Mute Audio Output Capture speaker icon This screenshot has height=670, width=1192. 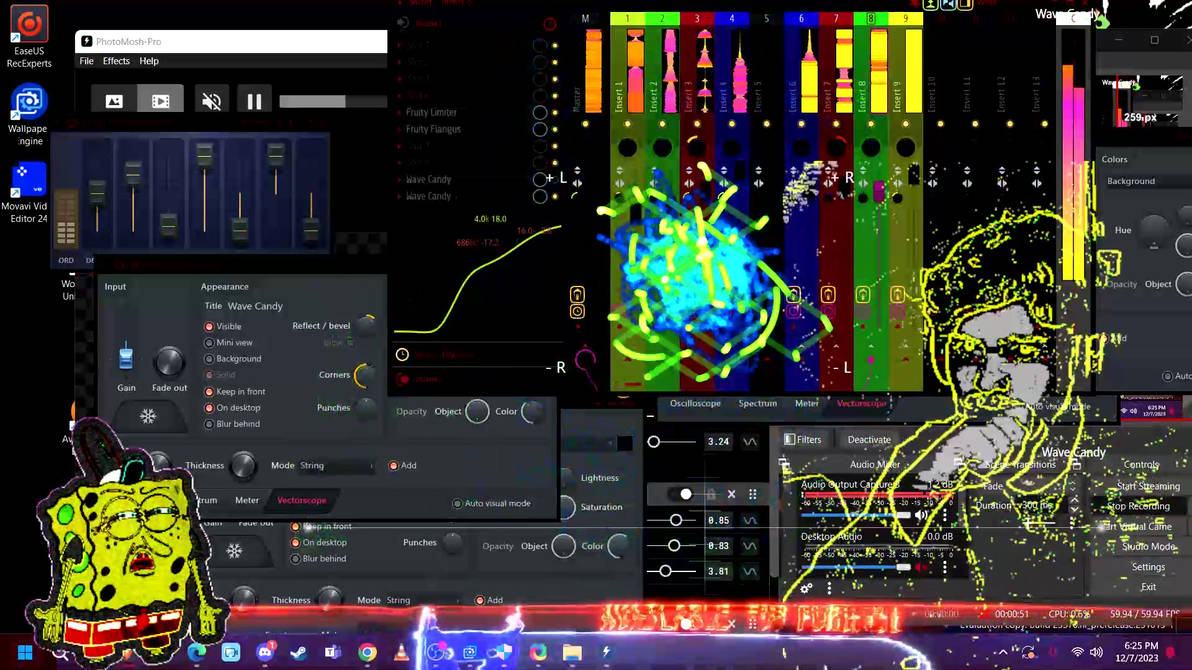[921, 515]
